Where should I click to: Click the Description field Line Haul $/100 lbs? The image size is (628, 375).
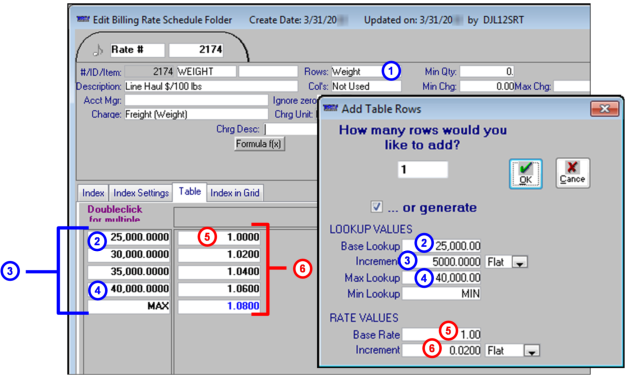coord(211,86)
